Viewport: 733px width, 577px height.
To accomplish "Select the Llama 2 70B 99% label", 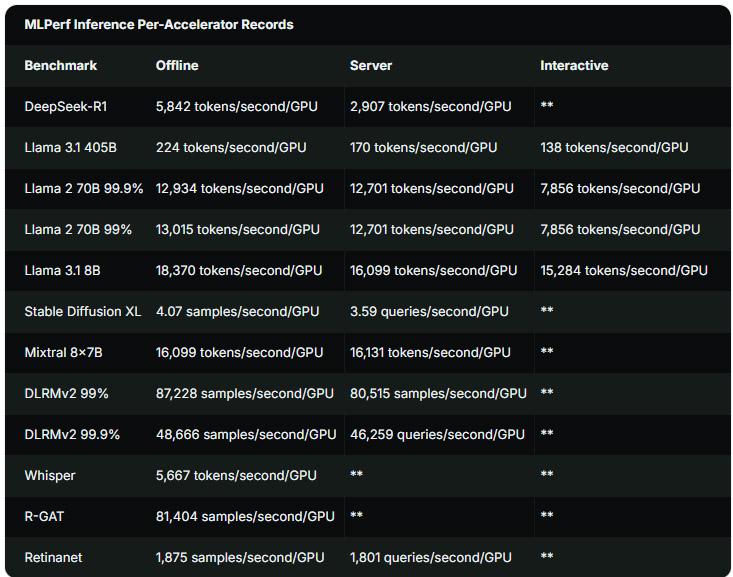I will (x=78, y=230).
